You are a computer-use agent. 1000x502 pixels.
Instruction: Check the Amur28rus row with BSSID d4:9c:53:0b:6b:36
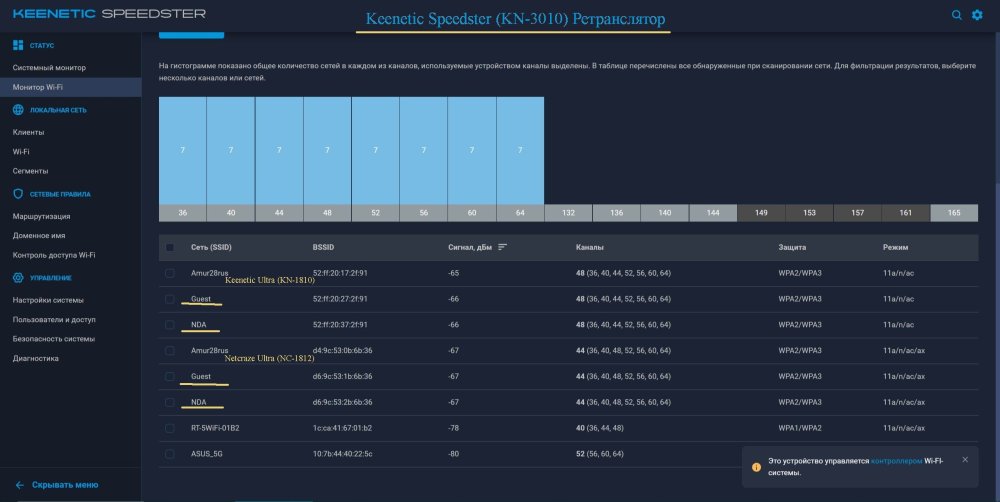click(x=170, y=351)
